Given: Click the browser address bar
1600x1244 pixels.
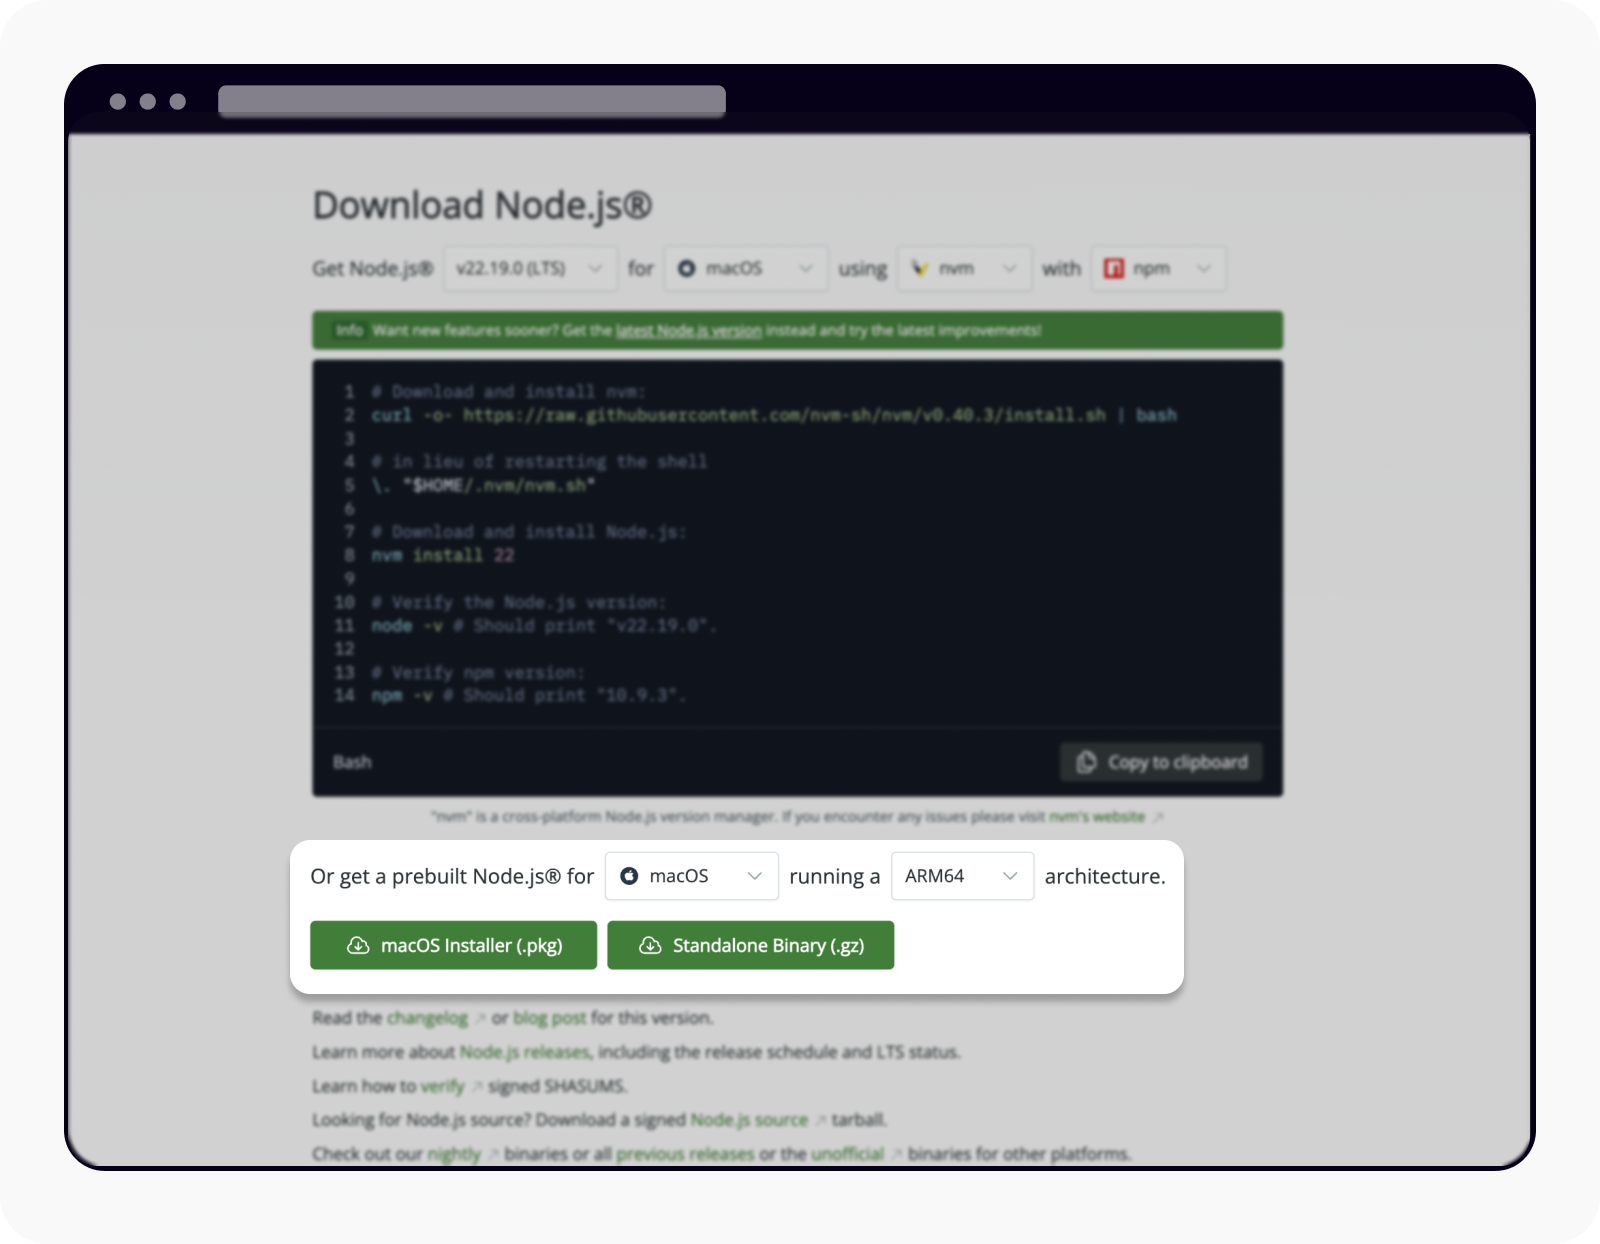Looking at the screenshot, I should point(472,101).
